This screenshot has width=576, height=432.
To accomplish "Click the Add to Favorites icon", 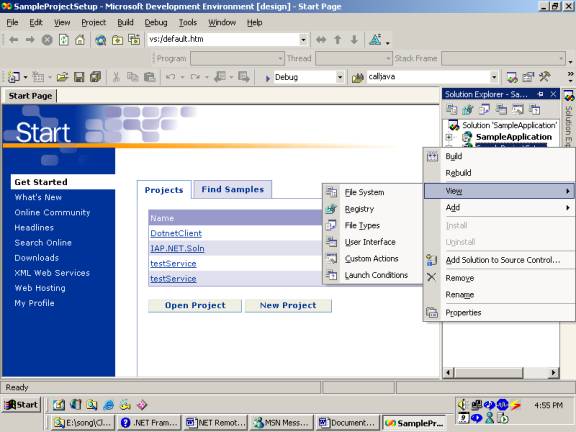I will (134, 40).
